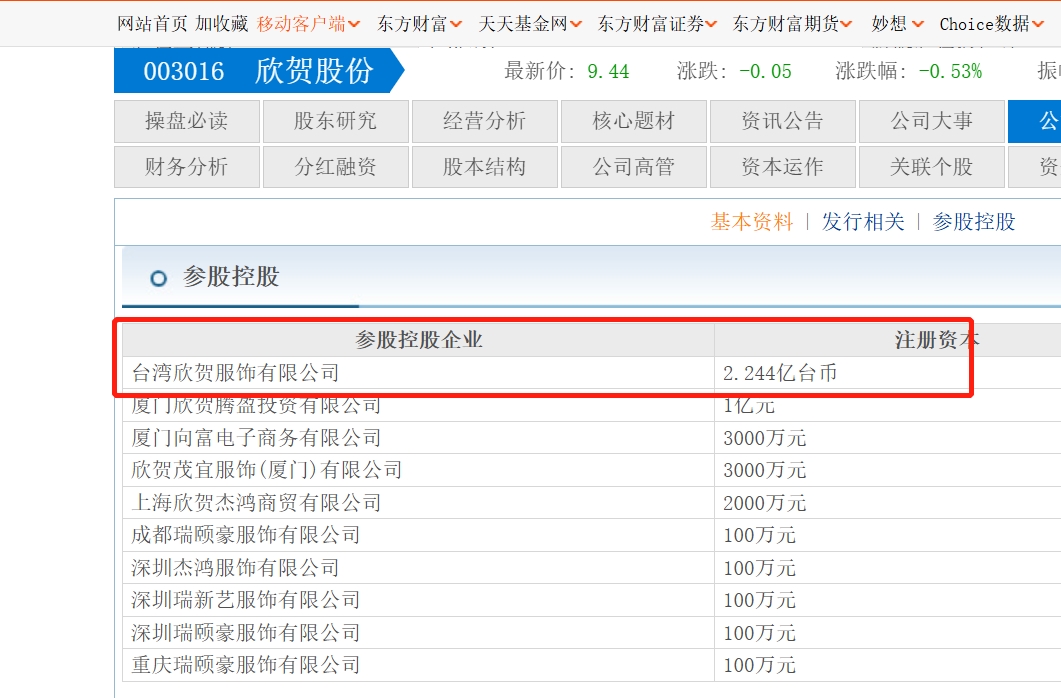The image size is (1061, 698).
Task: Select row 成都瑞颐豪服饰有限公司
Action: pyautogui.click(x=591, y=535)
